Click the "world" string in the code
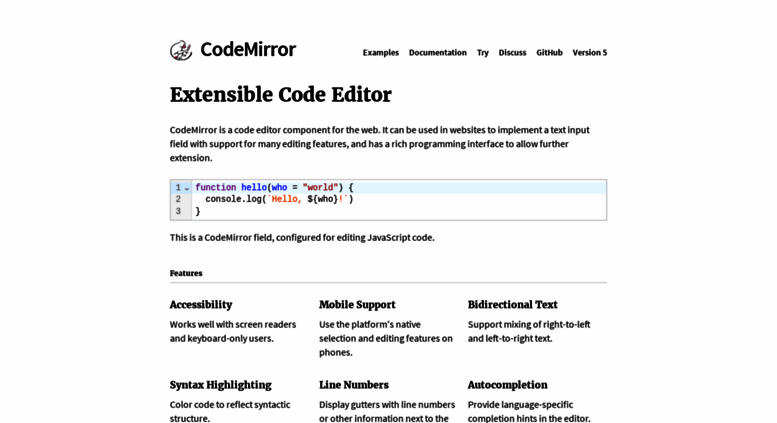 [x=320, y=187]
